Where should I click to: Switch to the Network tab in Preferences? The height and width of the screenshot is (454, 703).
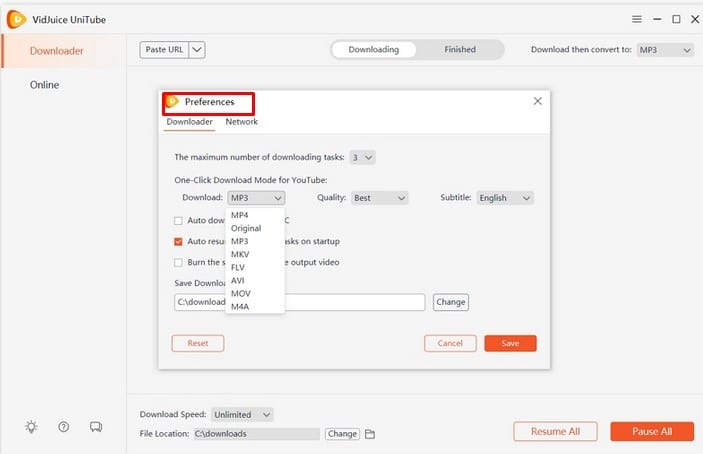(241, 122)
